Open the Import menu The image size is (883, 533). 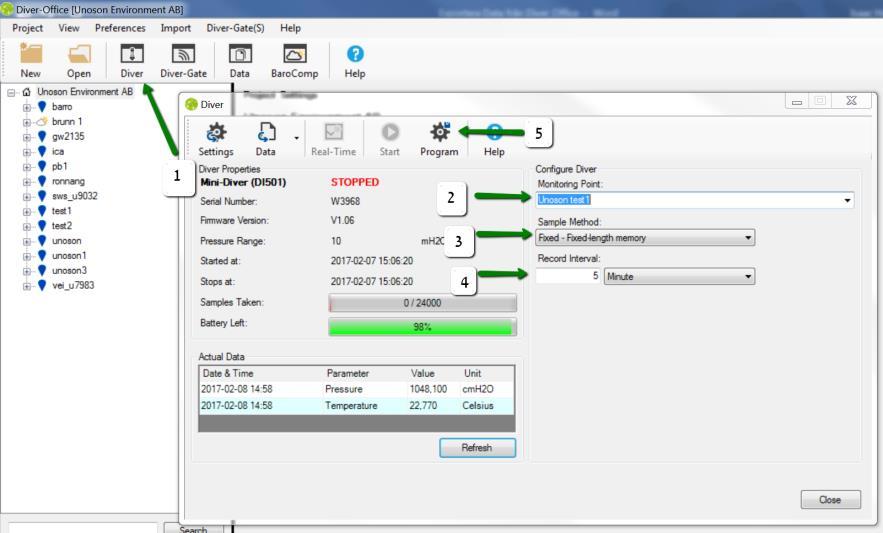[x=176, y=28]
